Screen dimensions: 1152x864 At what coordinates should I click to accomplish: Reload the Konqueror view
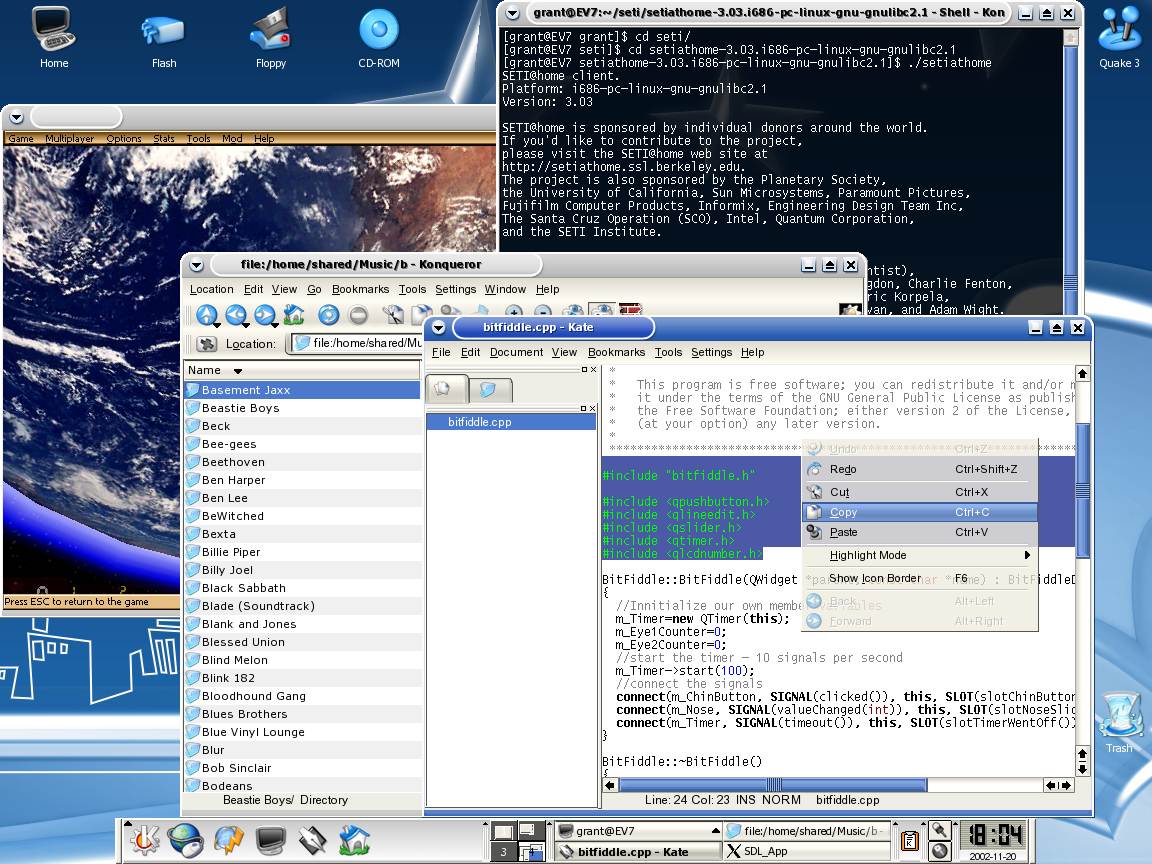click(x=328, y=314)
